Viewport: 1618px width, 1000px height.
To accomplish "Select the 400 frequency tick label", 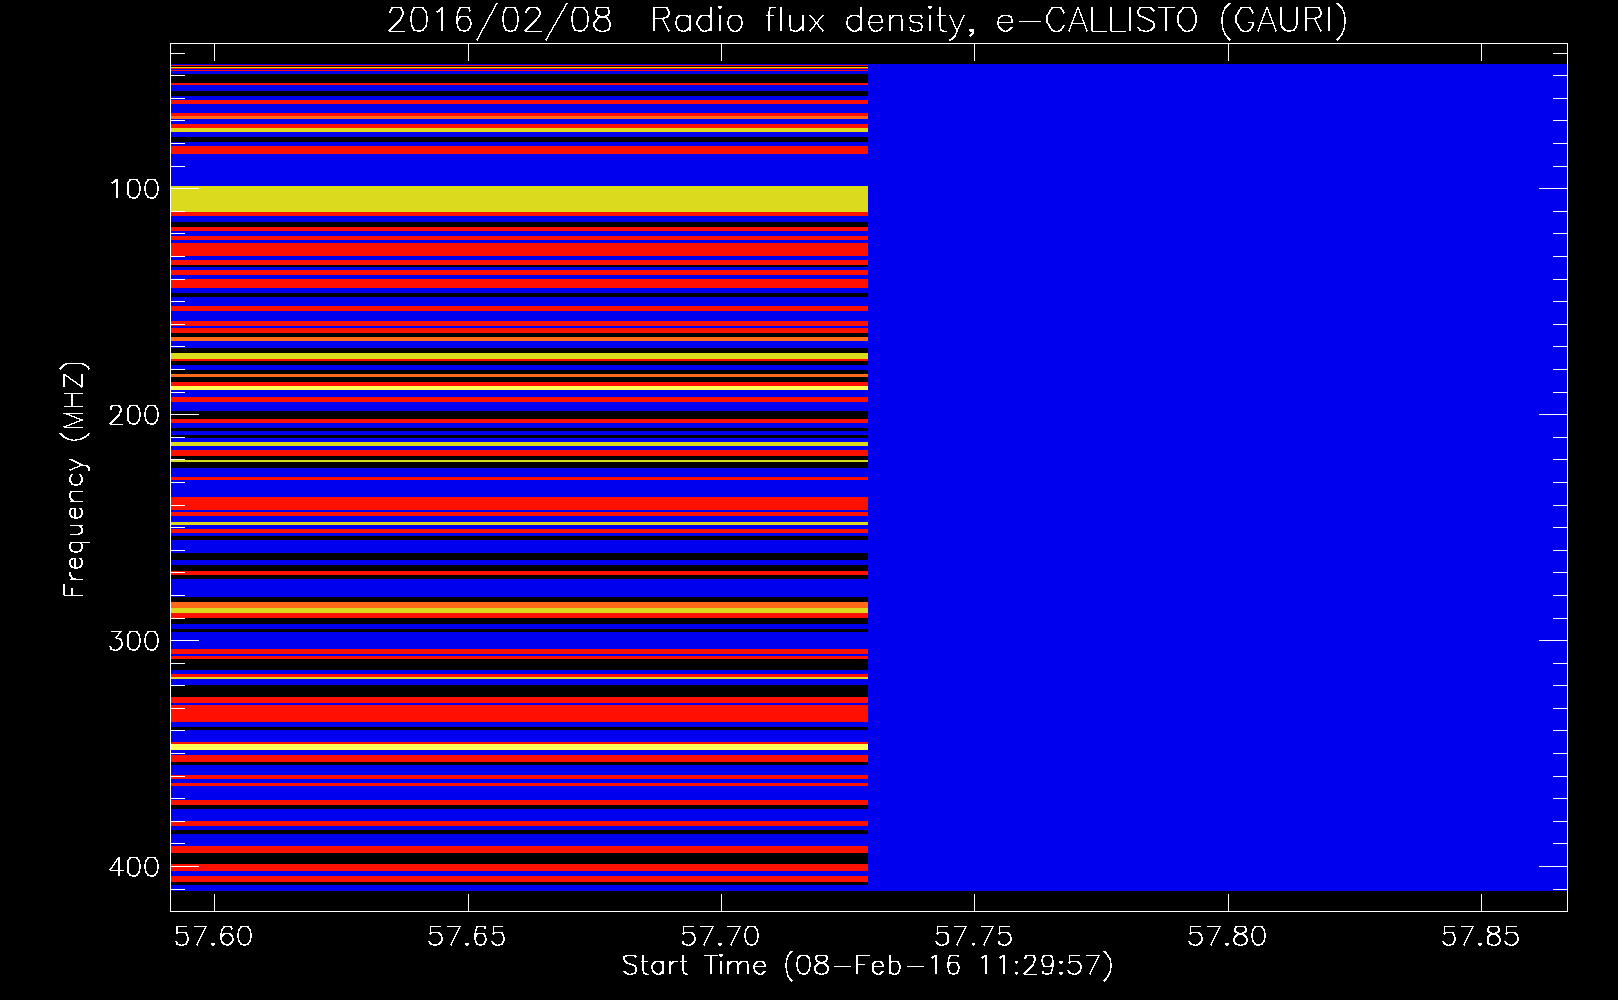I will click(134, 867).
